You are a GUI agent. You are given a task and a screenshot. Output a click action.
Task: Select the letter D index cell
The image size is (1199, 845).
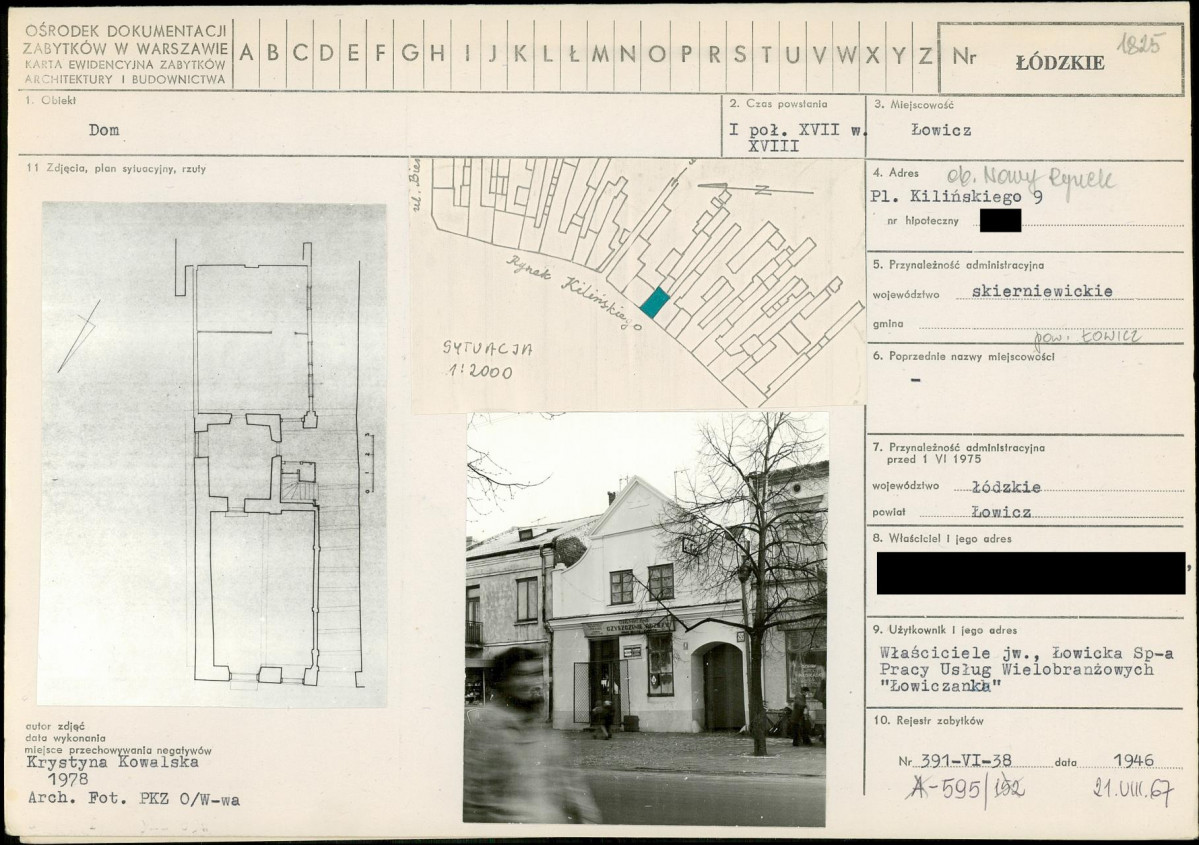tap(327, 54)
